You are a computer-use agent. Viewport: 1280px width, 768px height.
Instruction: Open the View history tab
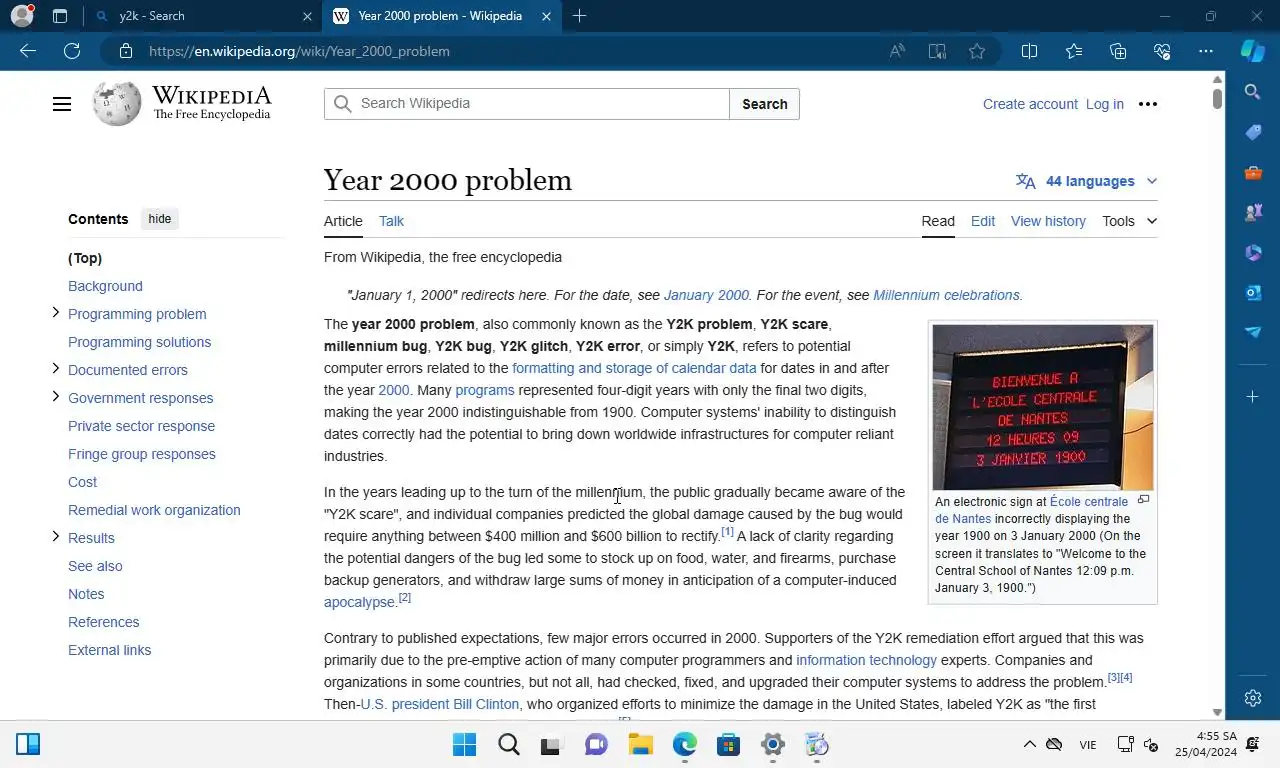point(1048,221)
